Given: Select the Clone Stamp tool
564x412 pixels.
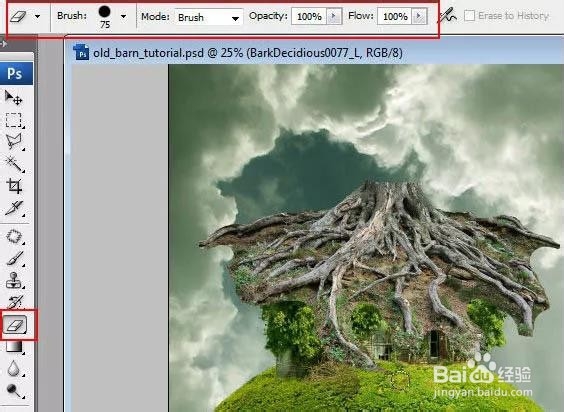Looking at the screenshot, I should pyautogui.click(x=14, y=281).
